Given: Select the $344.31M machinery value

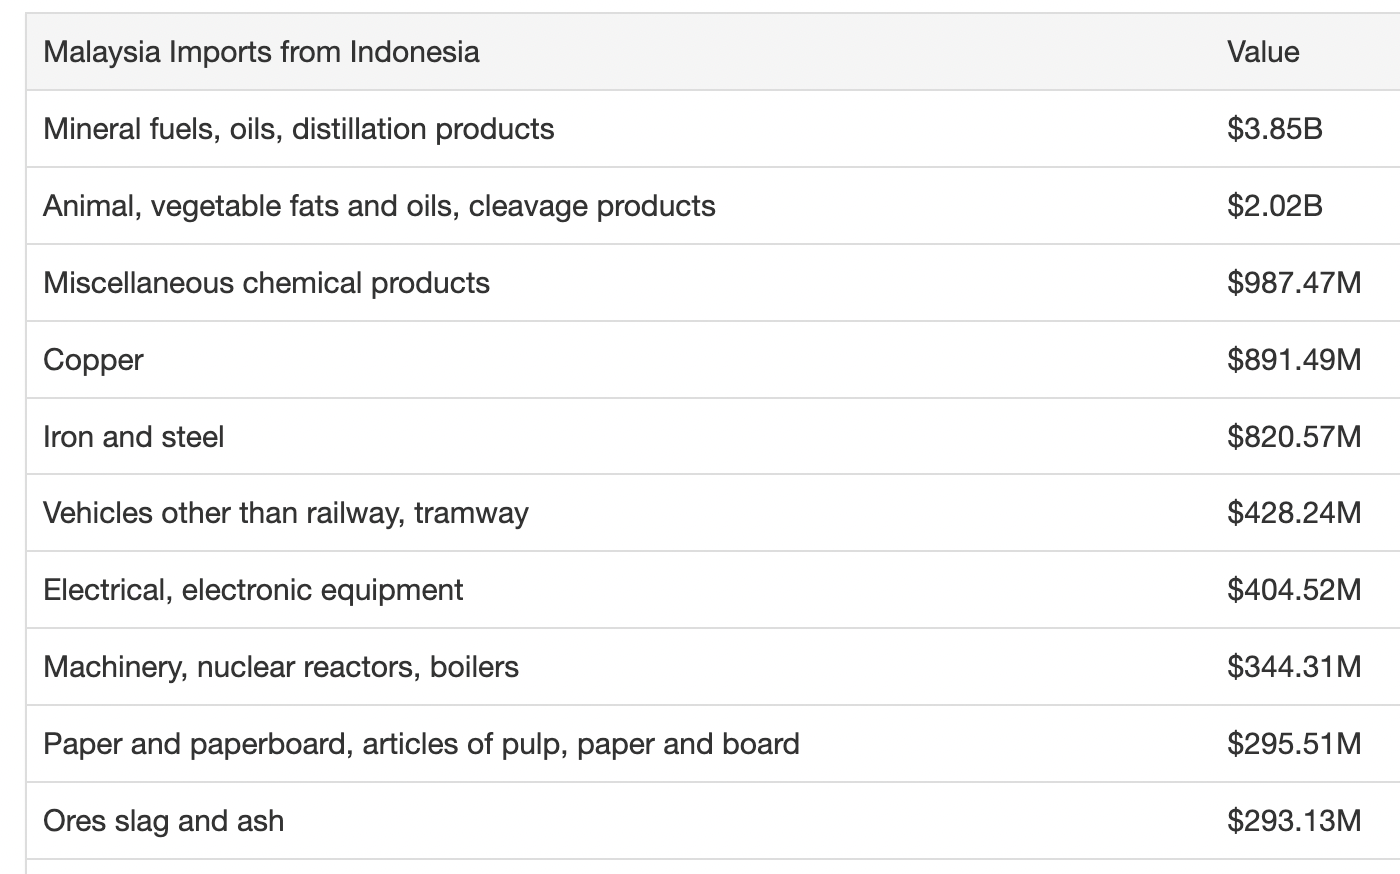Looking at the screenshot, I should point(1294,667).
